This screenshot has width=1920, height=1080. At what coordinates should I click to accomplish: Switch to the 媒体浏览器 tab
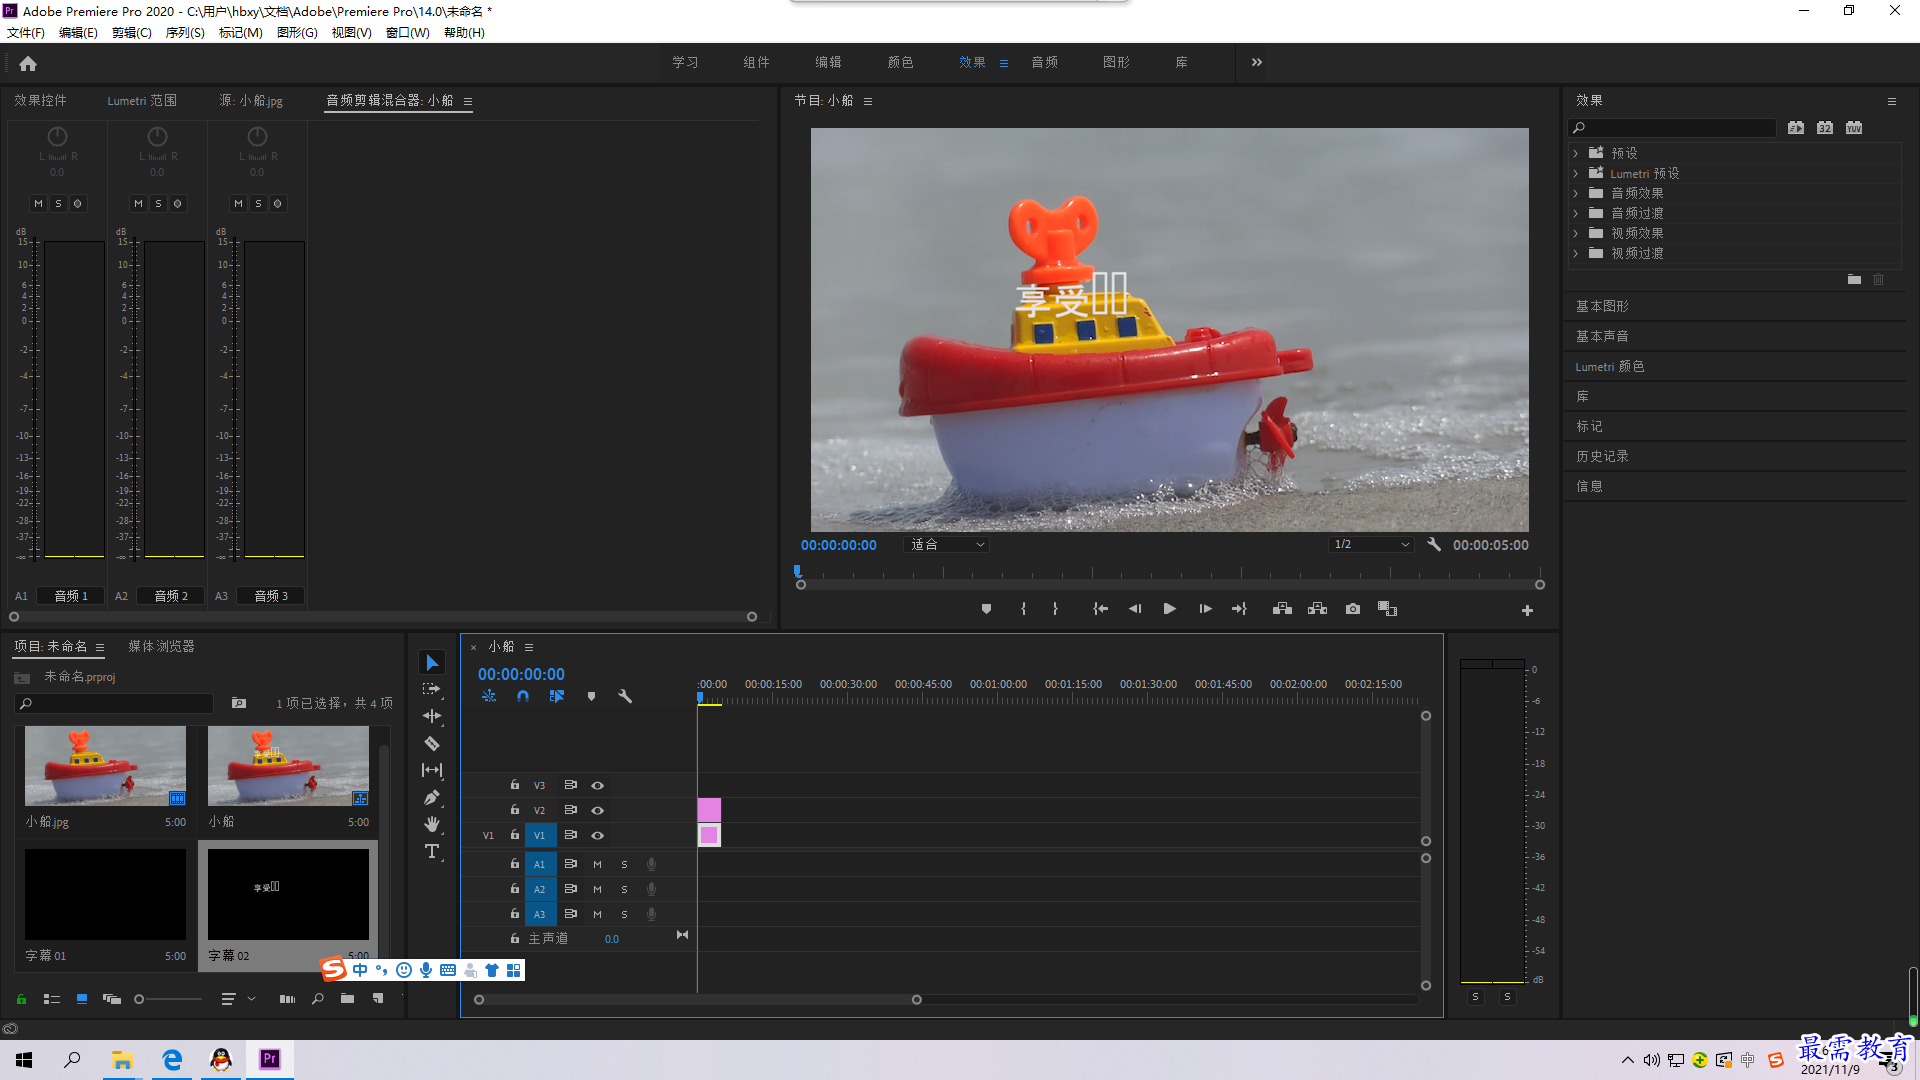point(161,646)
